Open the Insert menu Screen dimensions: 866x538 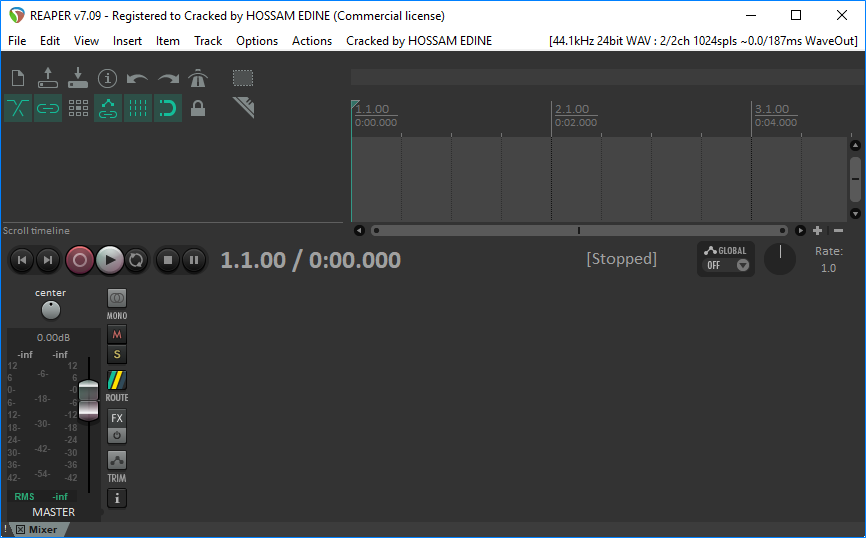pos(127,41)
